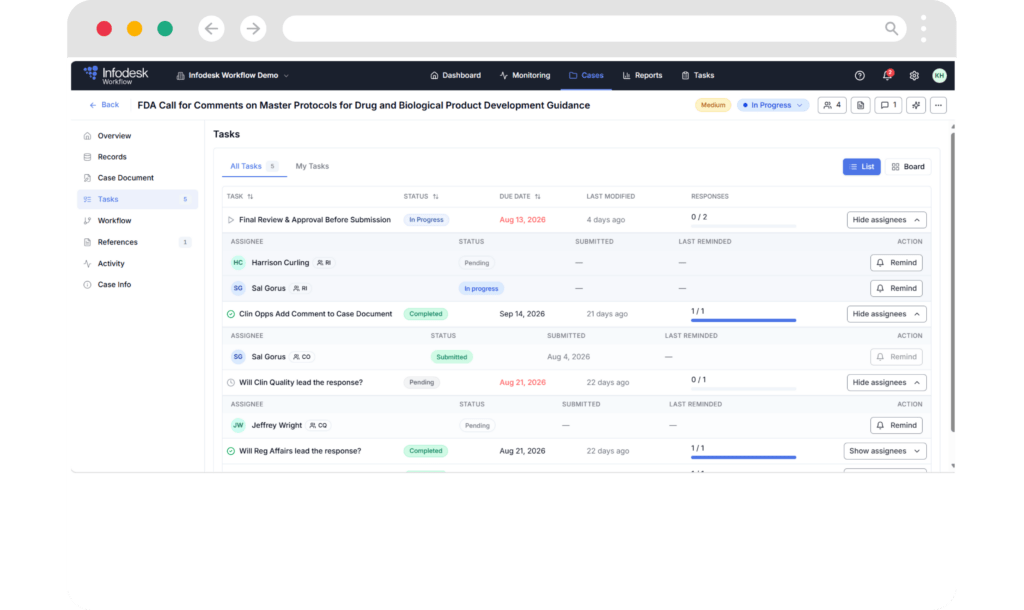Viewport: 1024px width, 610px height.
Task: Click Jeffrey Wright's JW avatar
Action: click(238, 425)
